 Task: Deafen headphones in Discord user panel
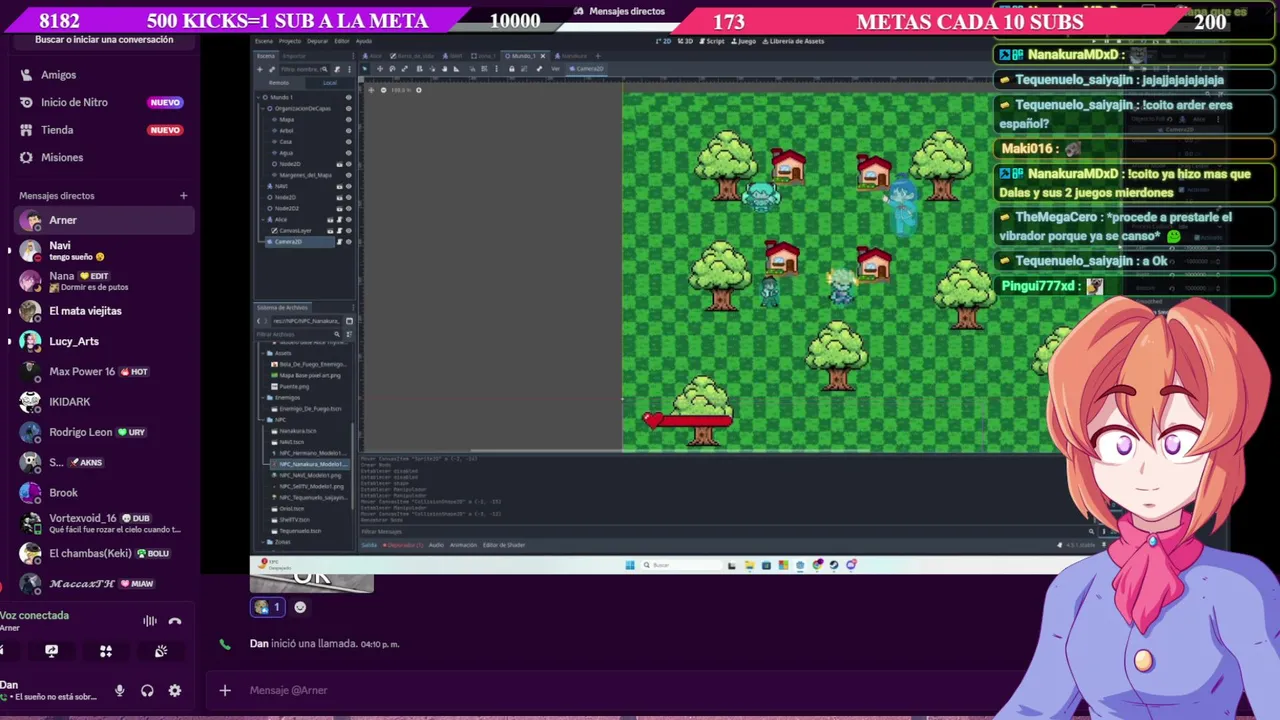pos(147,690)
